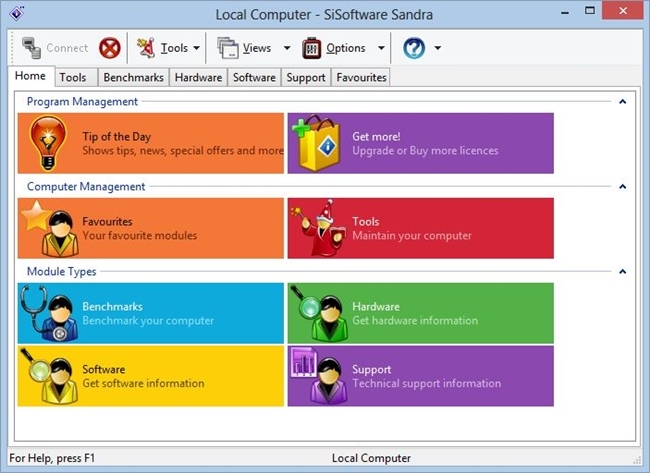Click the Connect toolbar label

point(67,48)
